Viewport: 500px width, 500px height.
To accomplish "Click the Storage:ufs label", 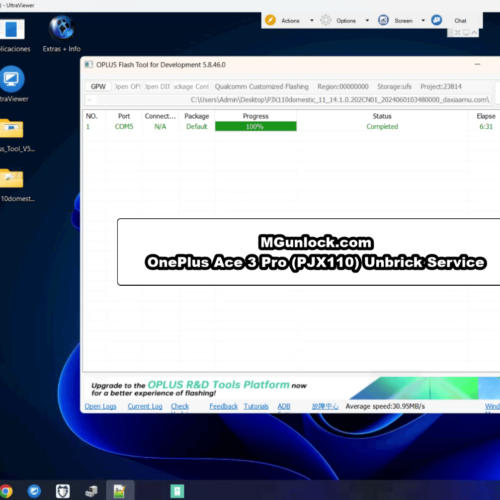I will point(394,87).
